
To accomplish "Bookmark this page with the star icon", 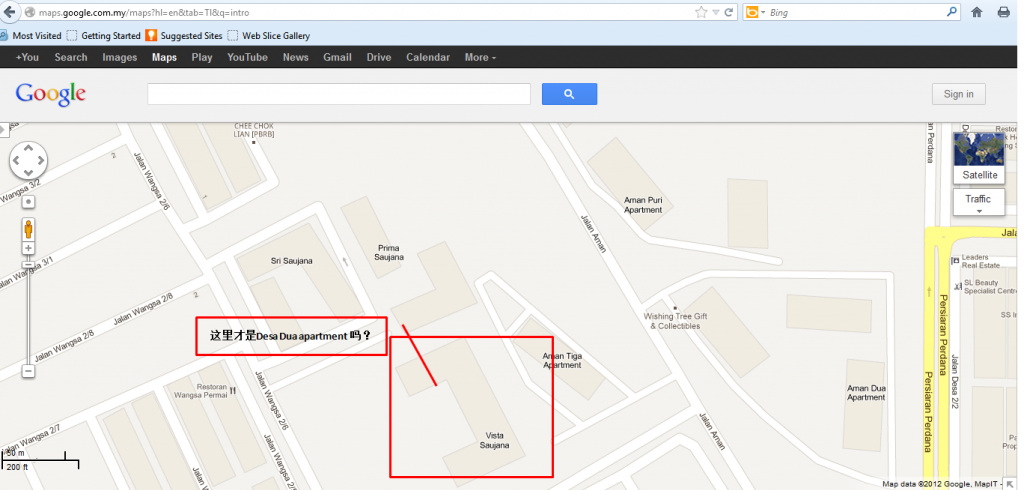I will pos(700,13).
